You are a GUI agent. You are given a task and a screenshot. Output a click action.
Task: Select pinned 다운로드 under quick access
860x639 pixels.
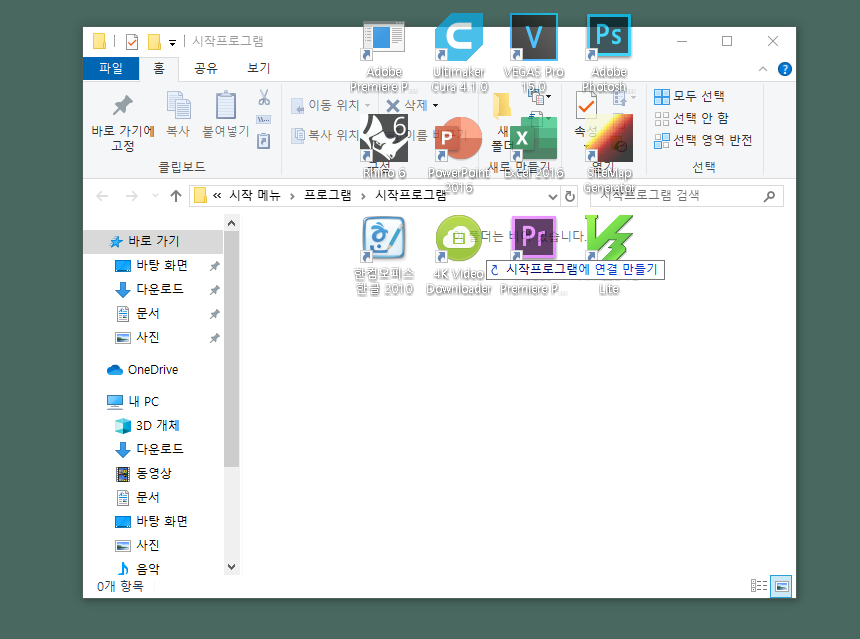[160, 289]
